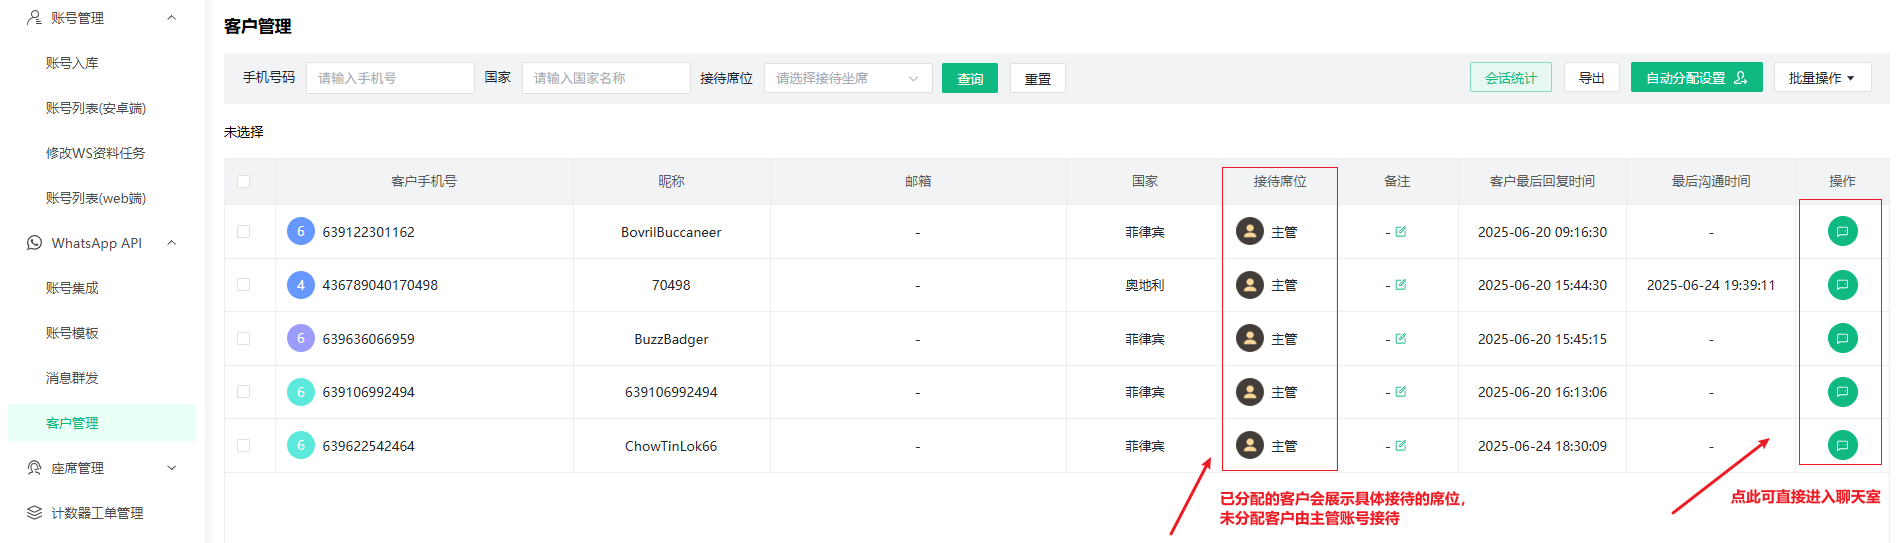Click the number badge beside 639636066959
Screen dimensions: 1901x543
301,338
